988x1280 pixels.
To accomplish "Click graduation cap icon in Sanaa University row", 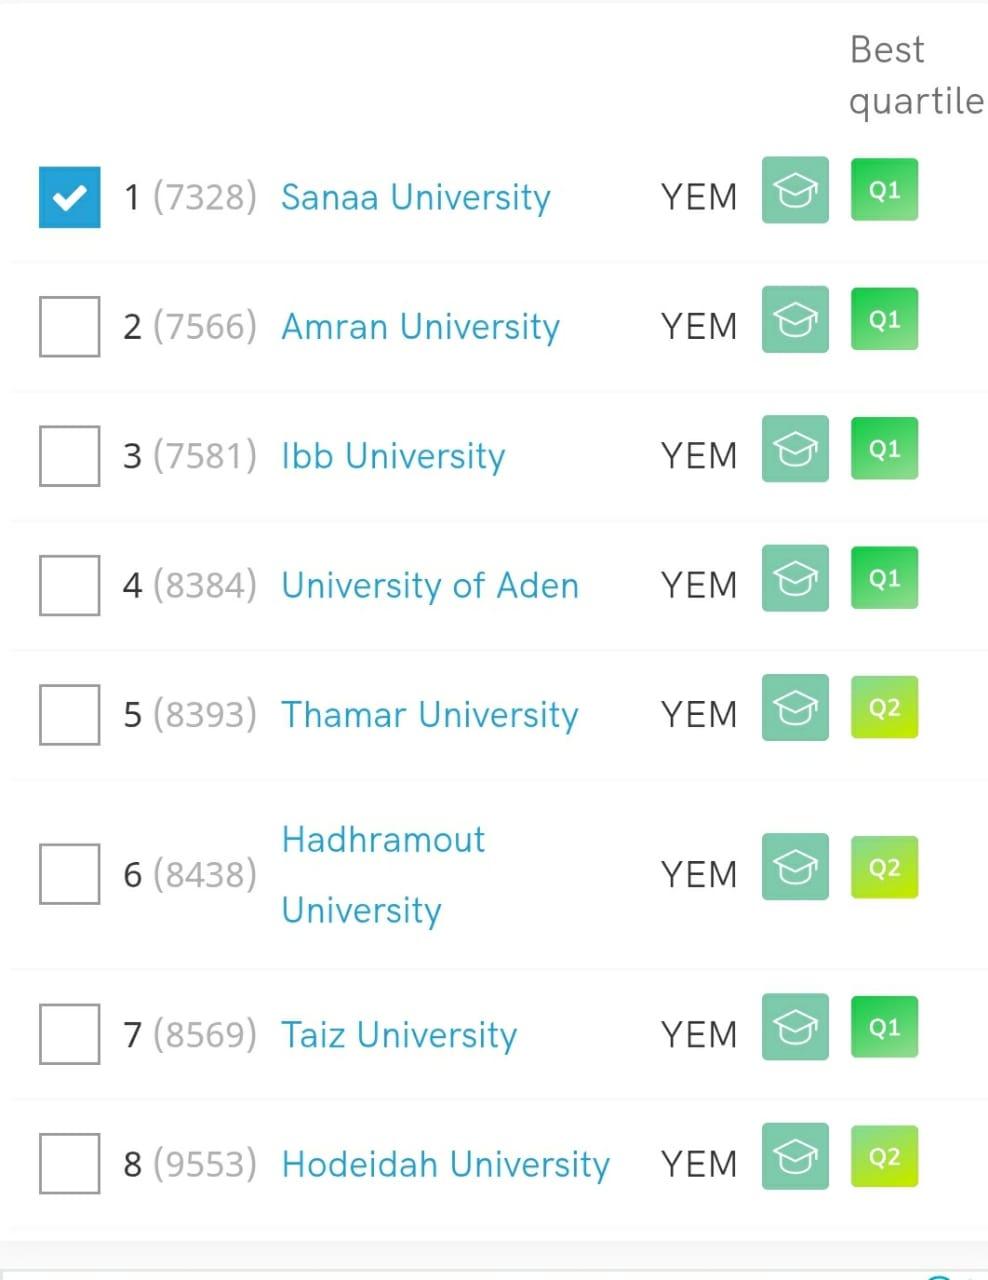I will pos(795,190).
